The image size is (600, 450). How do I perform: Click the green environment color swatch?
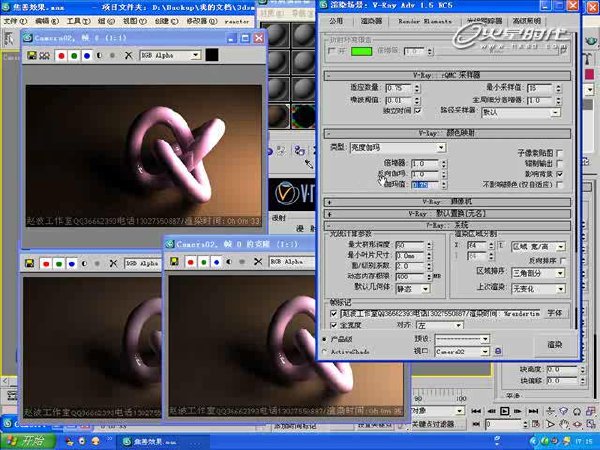pos(362,51)
